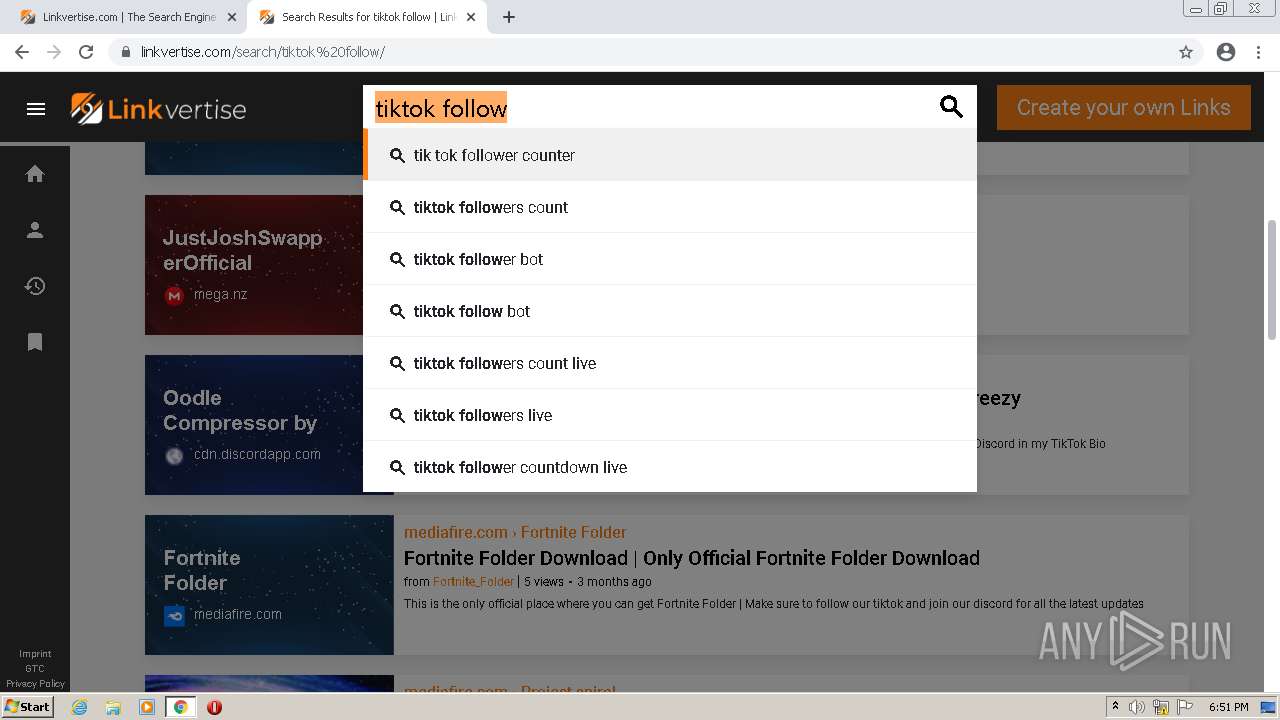Viewport: 1280px width, 720px height.
Task: Open Oodle Compressor thumbnail
Action: [254, 425]
